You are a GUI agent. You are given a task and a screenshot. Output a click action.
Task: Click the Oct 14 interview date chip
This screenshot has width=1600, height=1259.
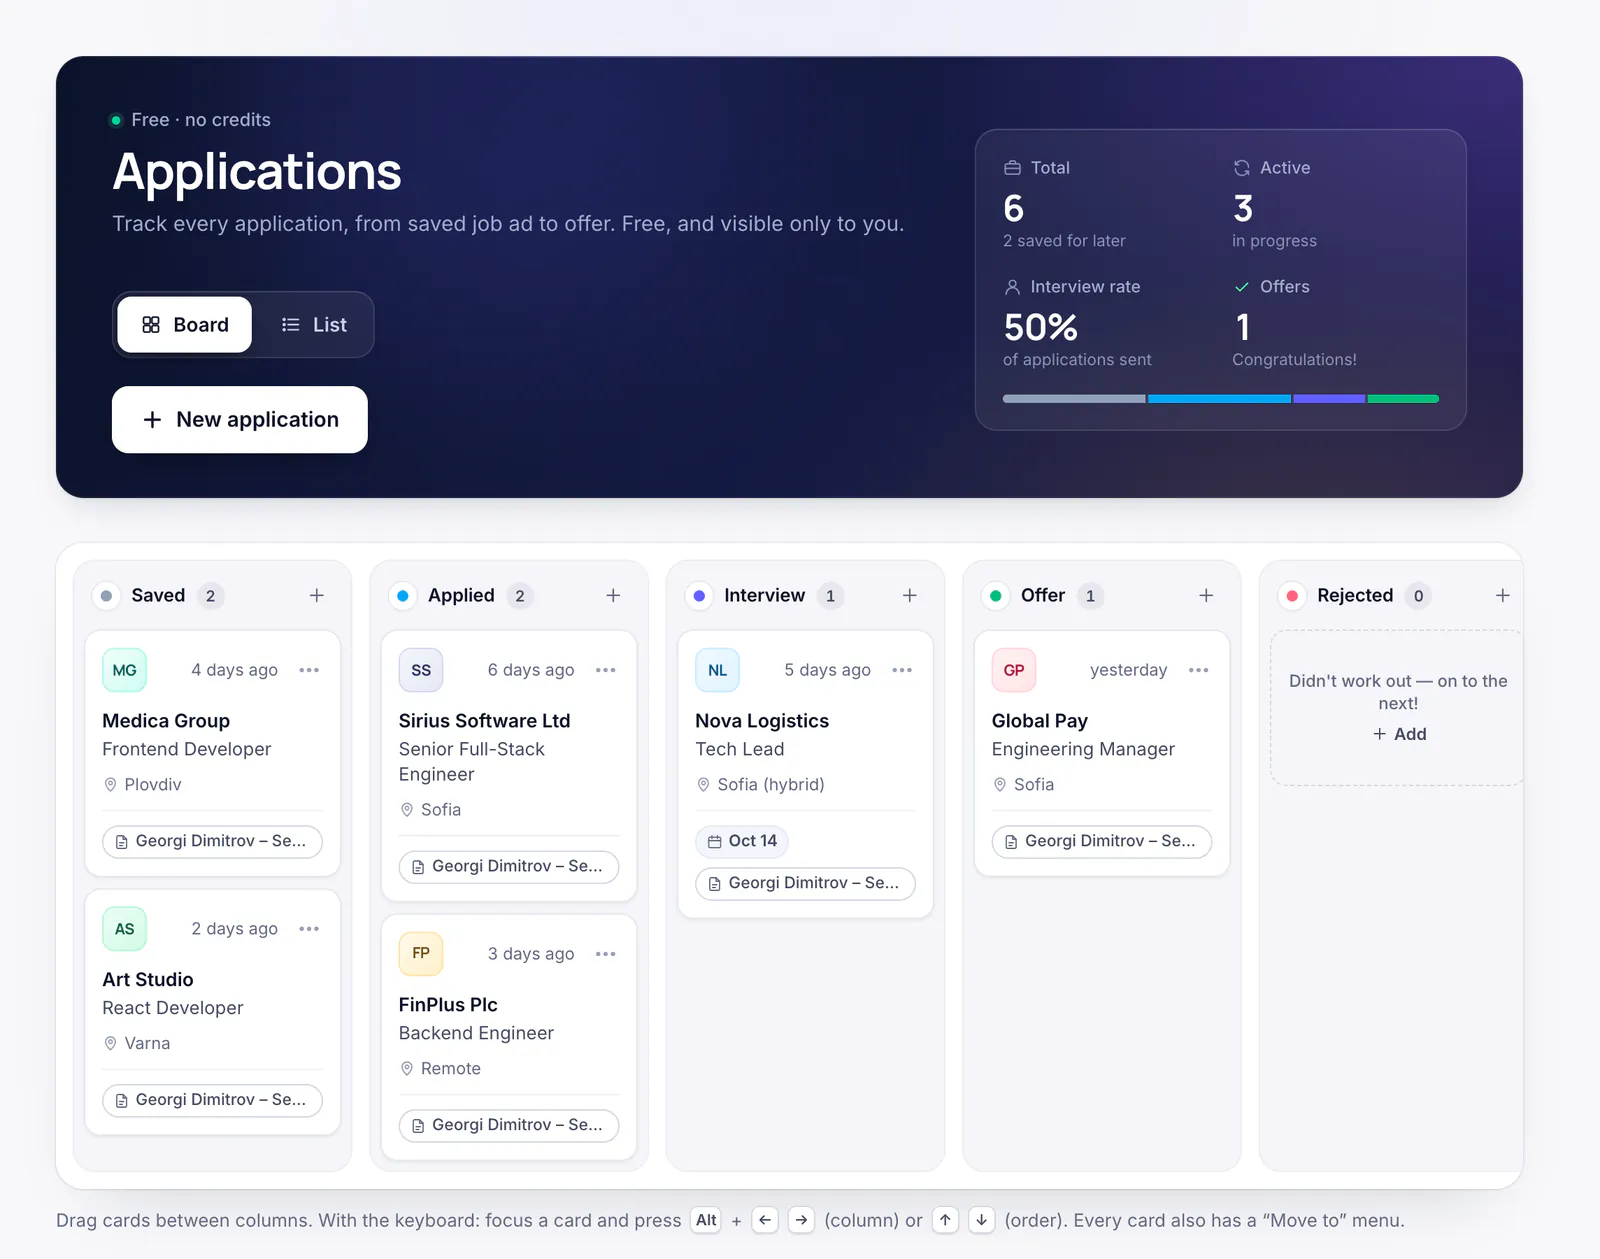pos(742,841)
